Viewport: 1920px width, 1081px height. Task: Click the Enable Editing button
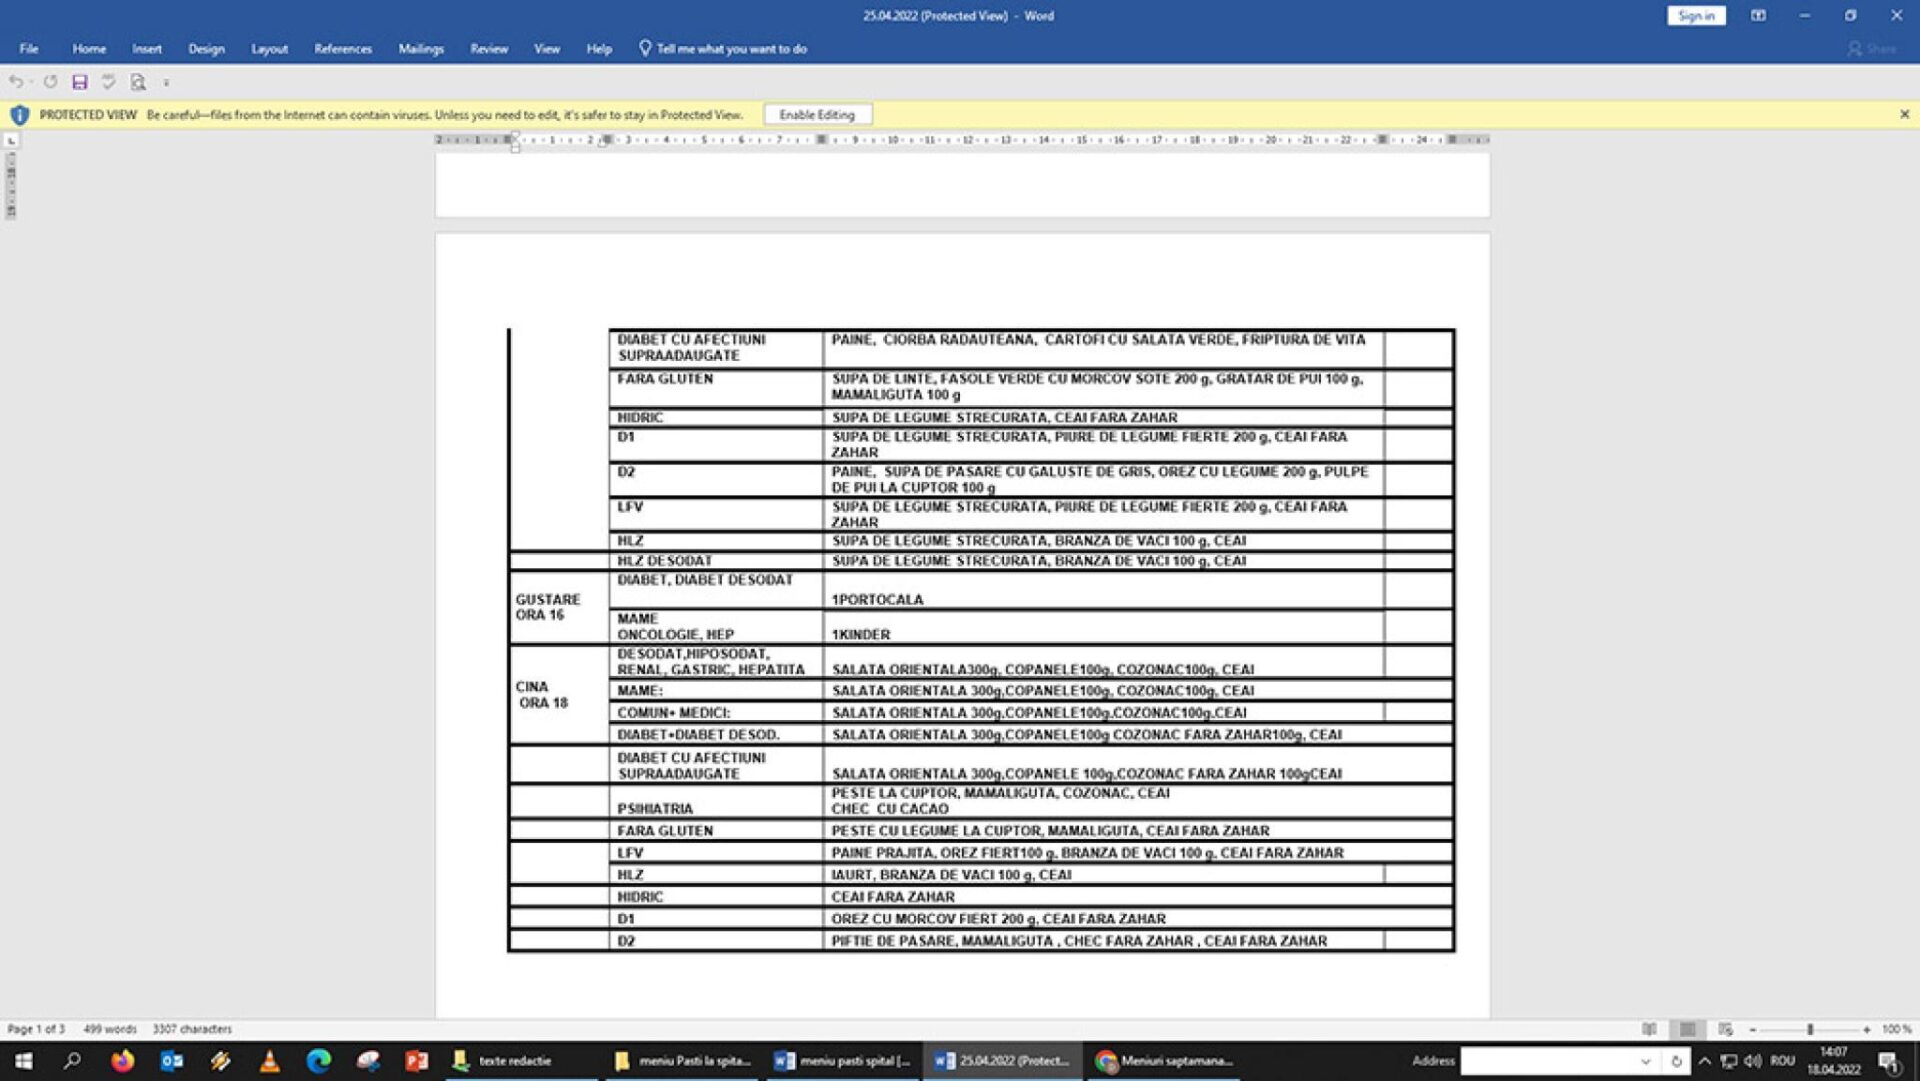(x=817, y=115)
